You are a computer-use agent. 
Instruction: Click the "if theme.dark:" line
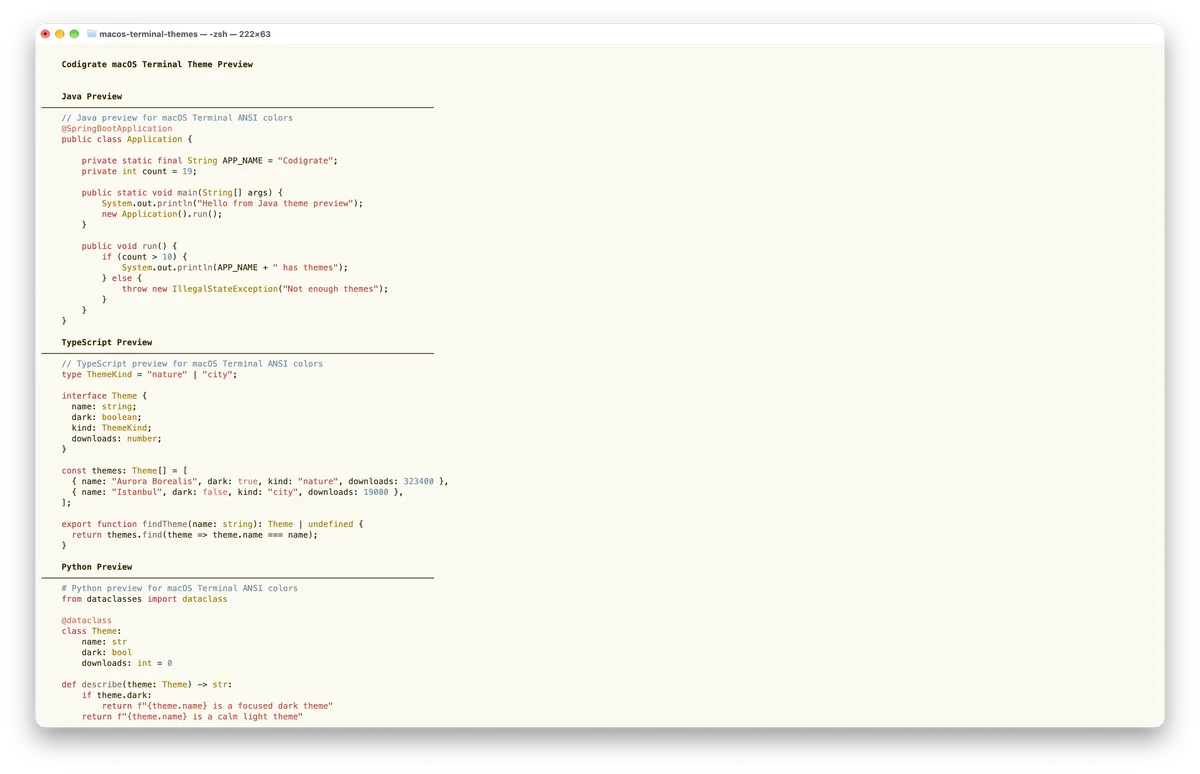(117, 695)
